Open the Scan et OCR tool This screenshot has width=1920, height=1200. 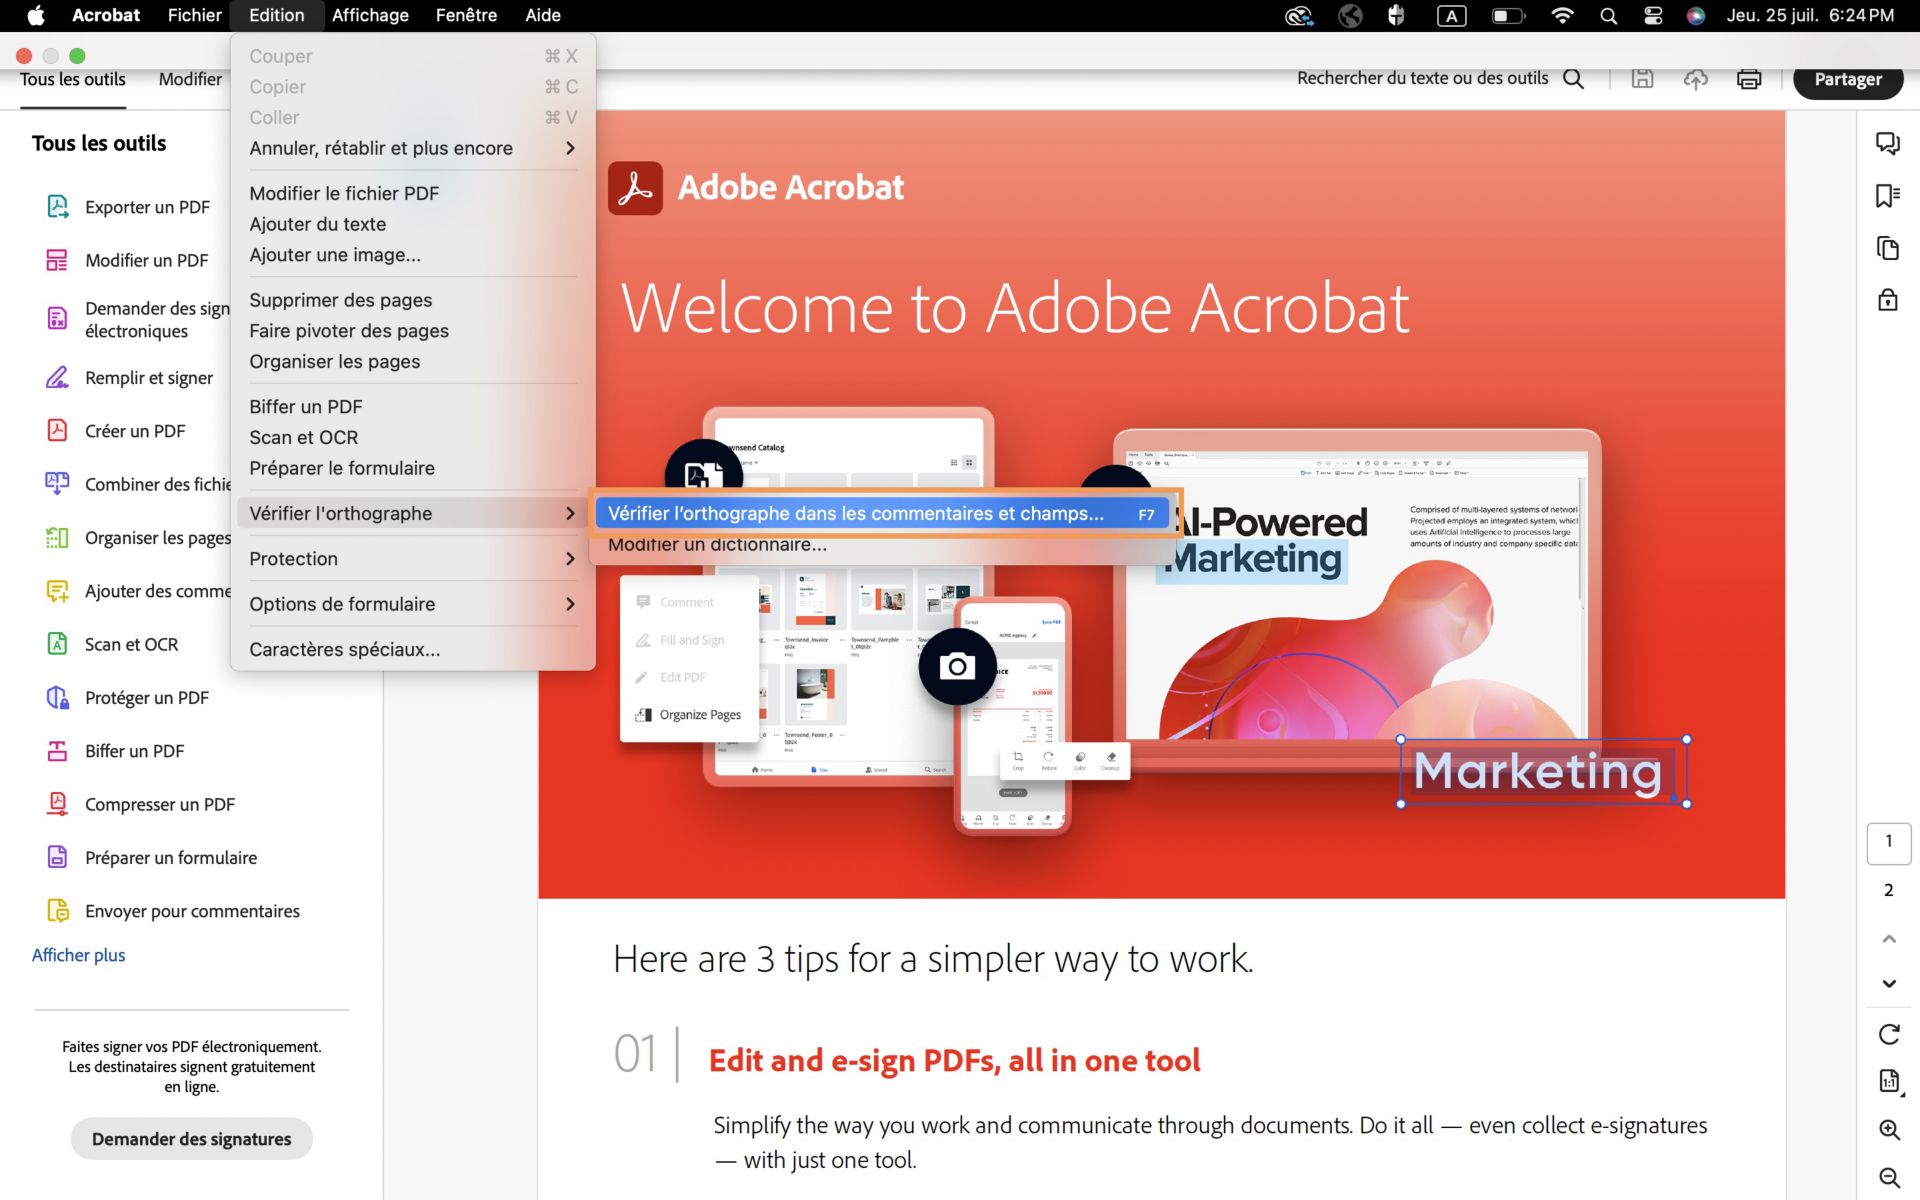(131, 644)
